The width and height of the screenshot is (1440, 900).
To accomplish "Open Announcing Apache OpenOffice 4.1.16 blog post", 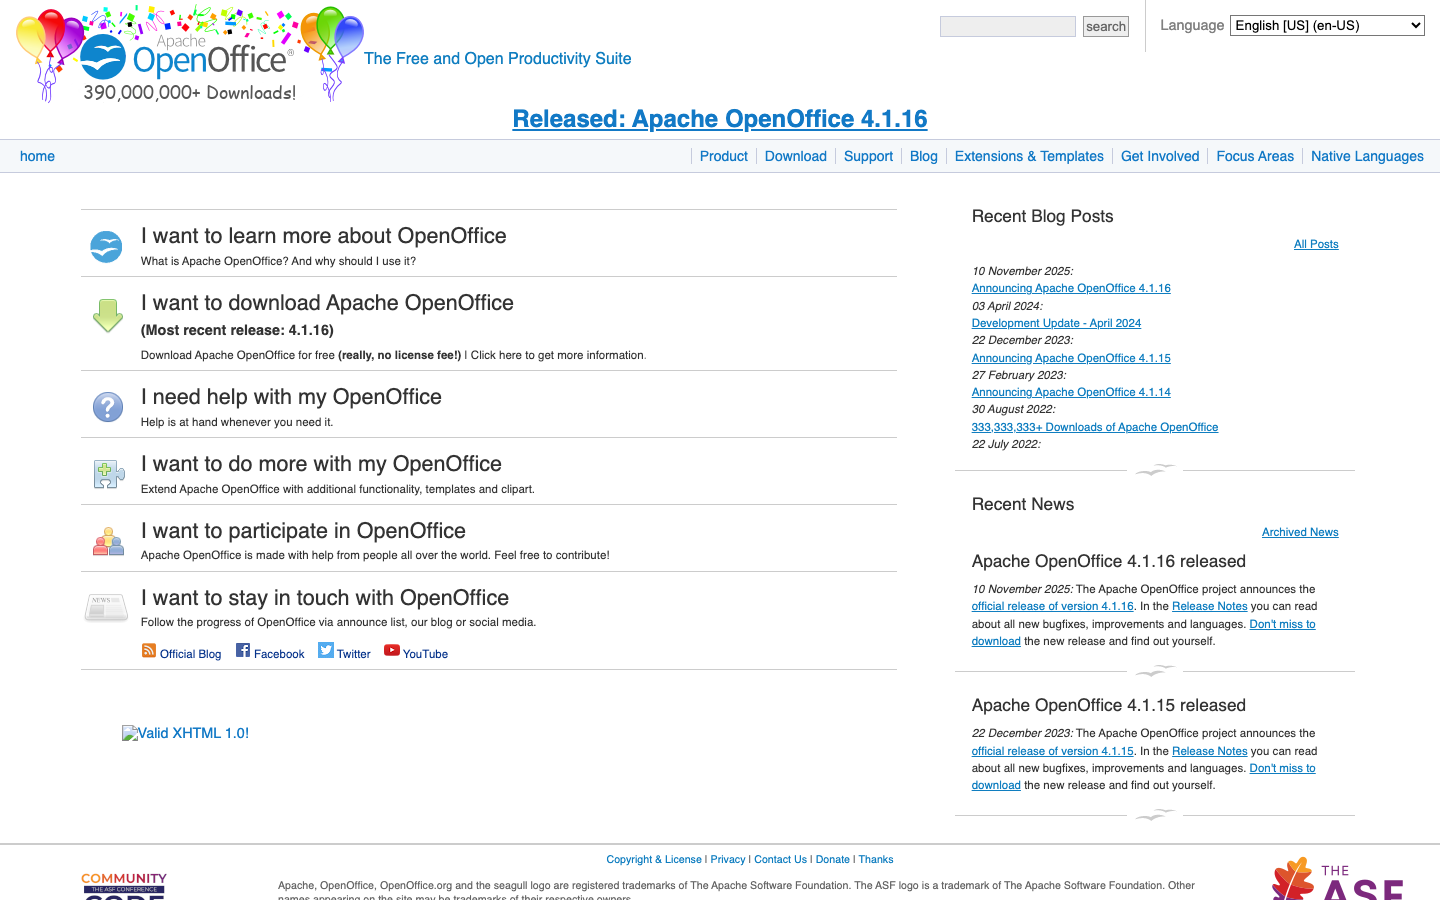I will tap(1071, 288).
